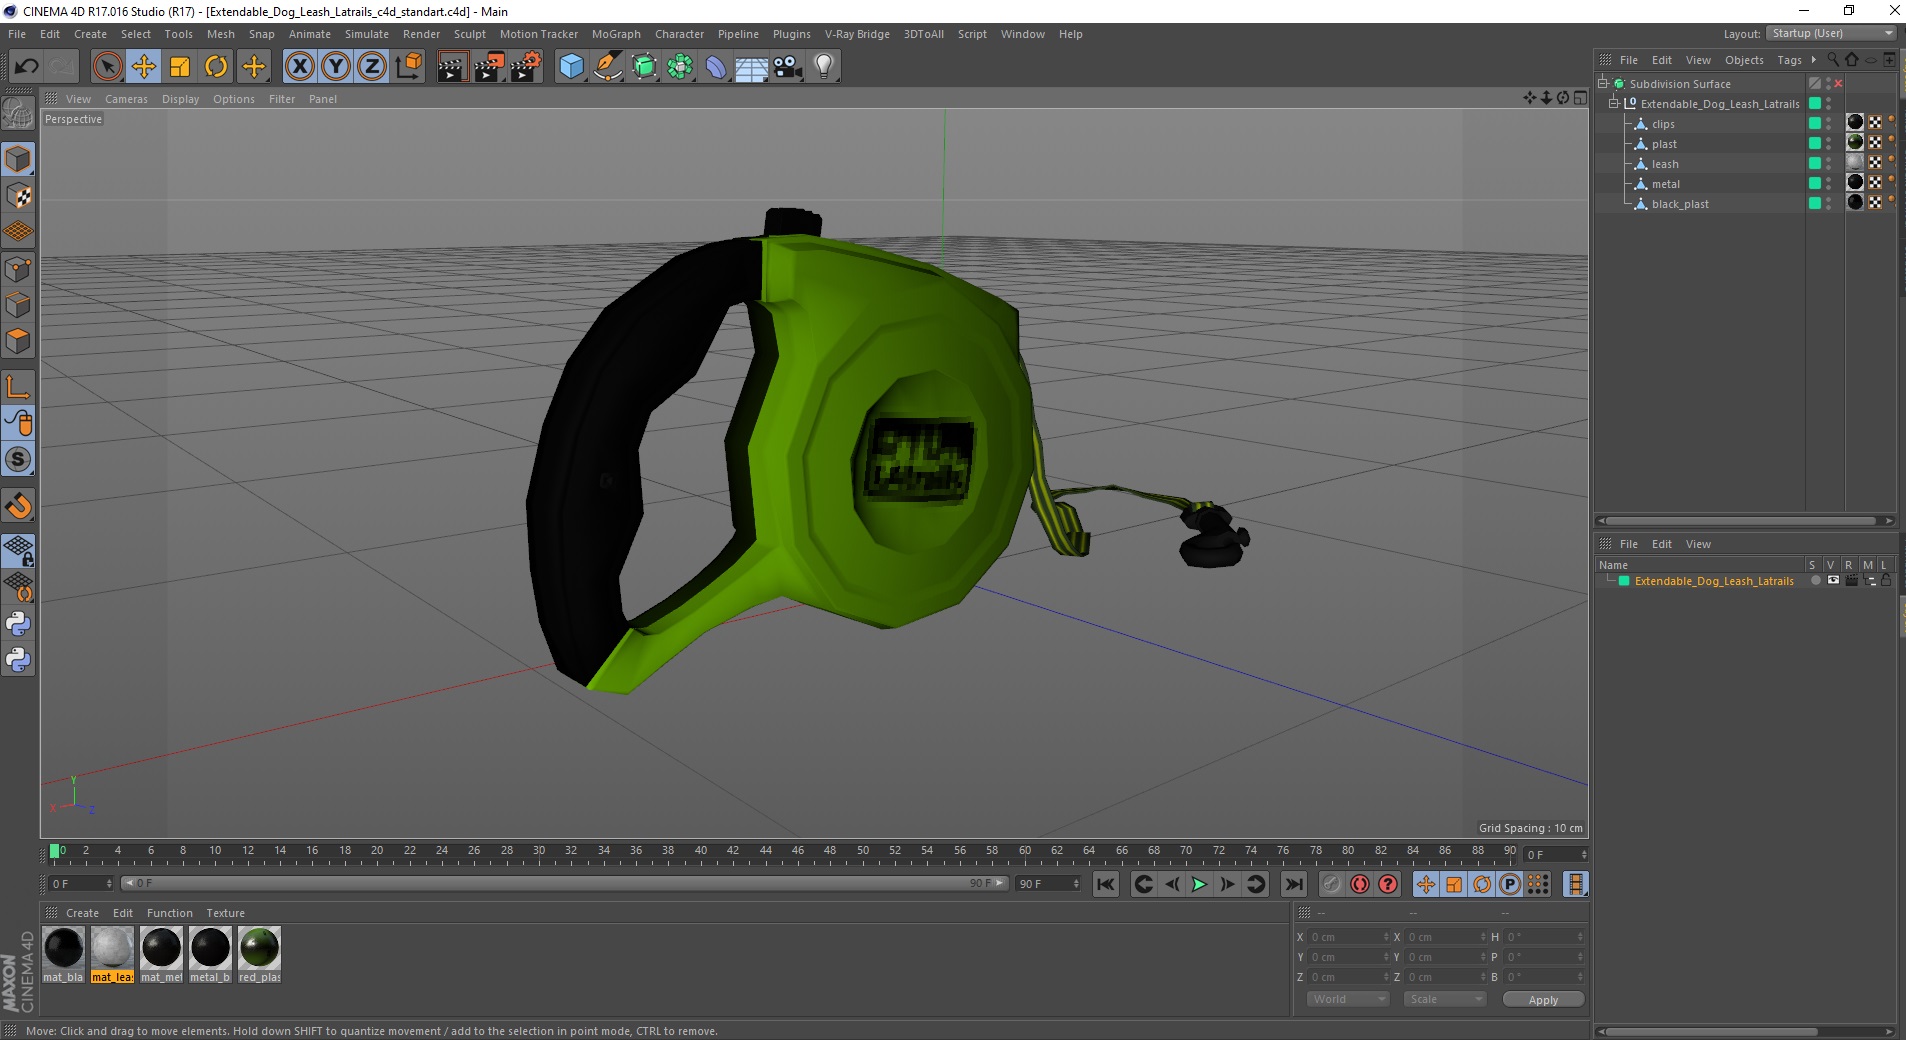Image resolution: width=1906 pixels, height=1040 pixels.
Task: Activate the Move tool
Action: [x=144, y=67]
